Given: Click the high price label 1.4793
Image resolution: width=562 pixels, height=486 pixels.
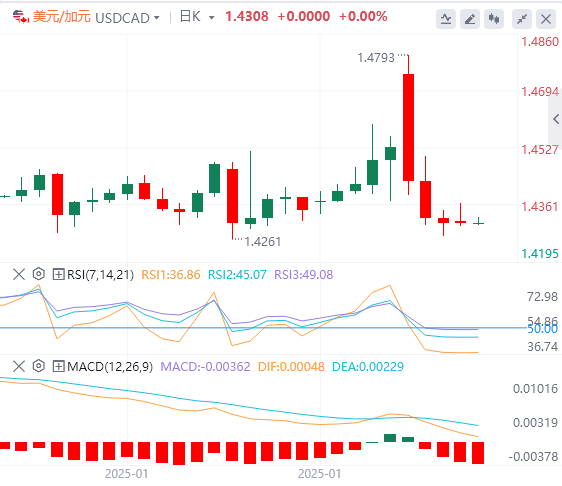Looking at the screenshot, I should pos(376,58).
